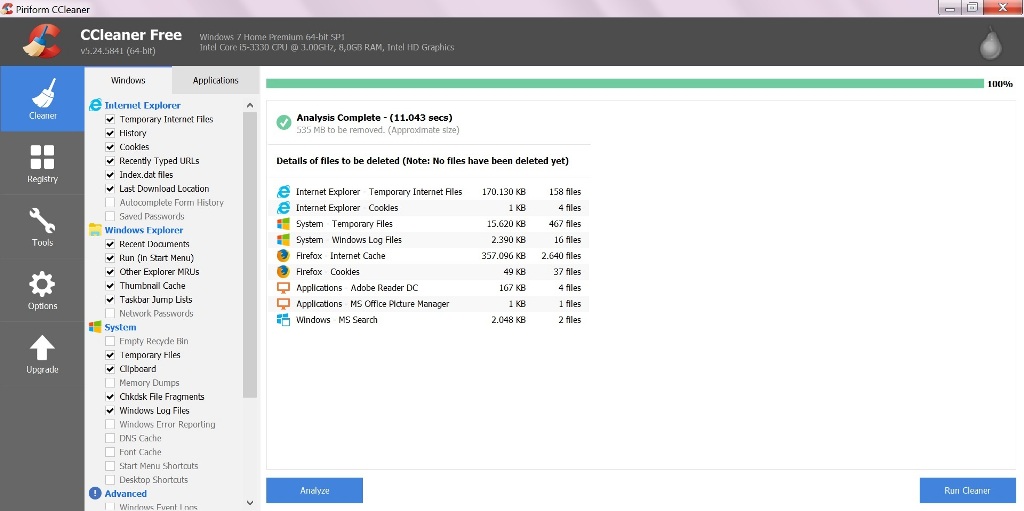
Task: Enable Memory Dumps cleaning
Action: click(x=110, y=383)
